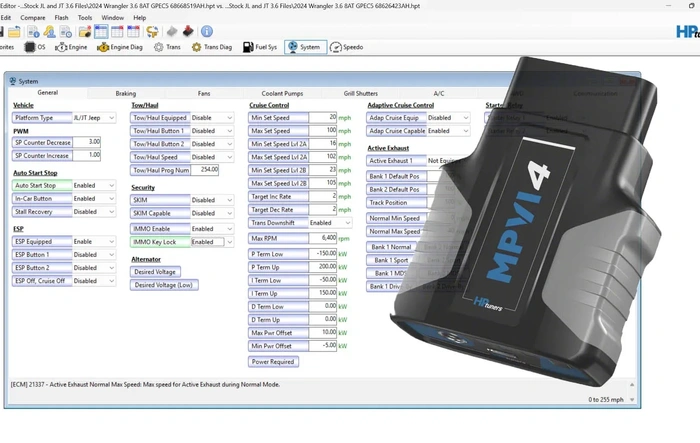Expand the Tow/Haul Equipped dropdown

(229, 118)
